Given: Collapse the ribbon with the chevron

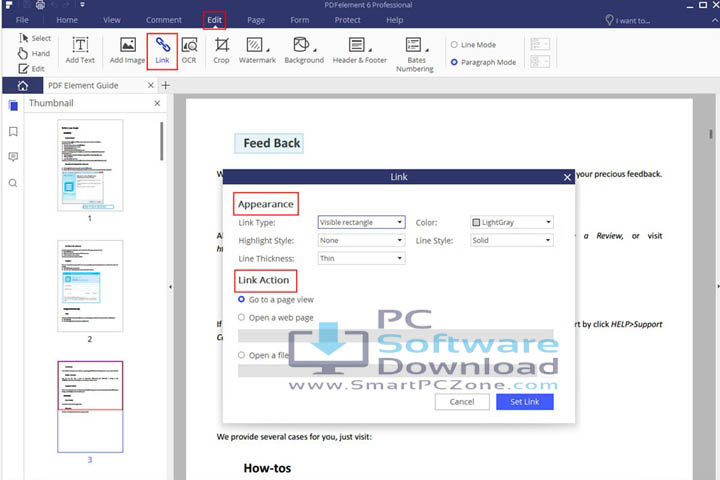Looking at the screenshot, I should coord(714,20).
